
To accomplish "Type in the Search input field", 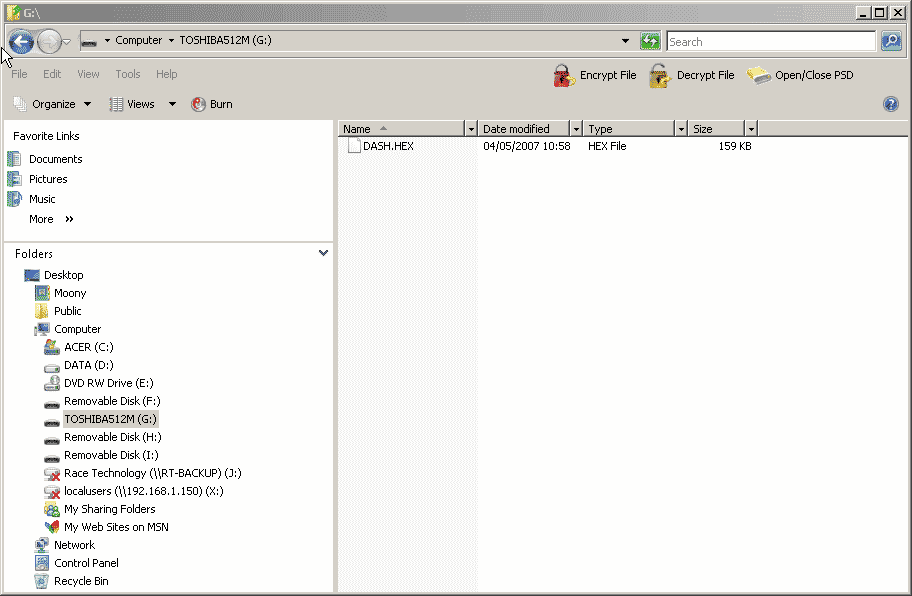I will pyautogui.click(x=770, y=42).
